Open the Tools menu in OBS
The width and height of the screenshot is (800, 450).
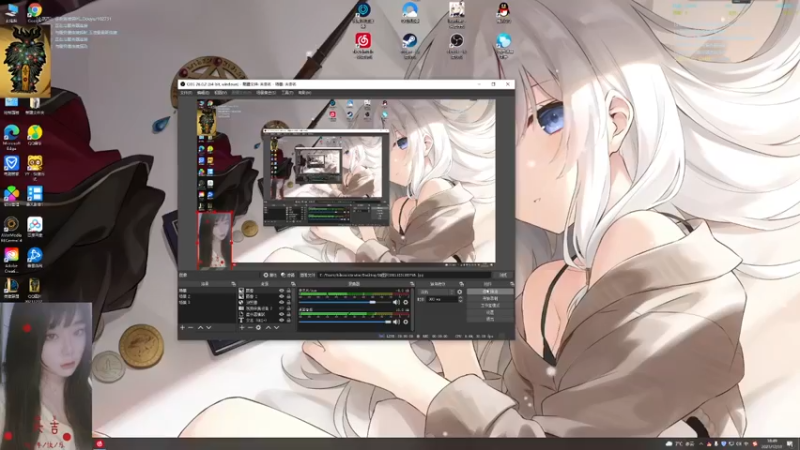287,93
